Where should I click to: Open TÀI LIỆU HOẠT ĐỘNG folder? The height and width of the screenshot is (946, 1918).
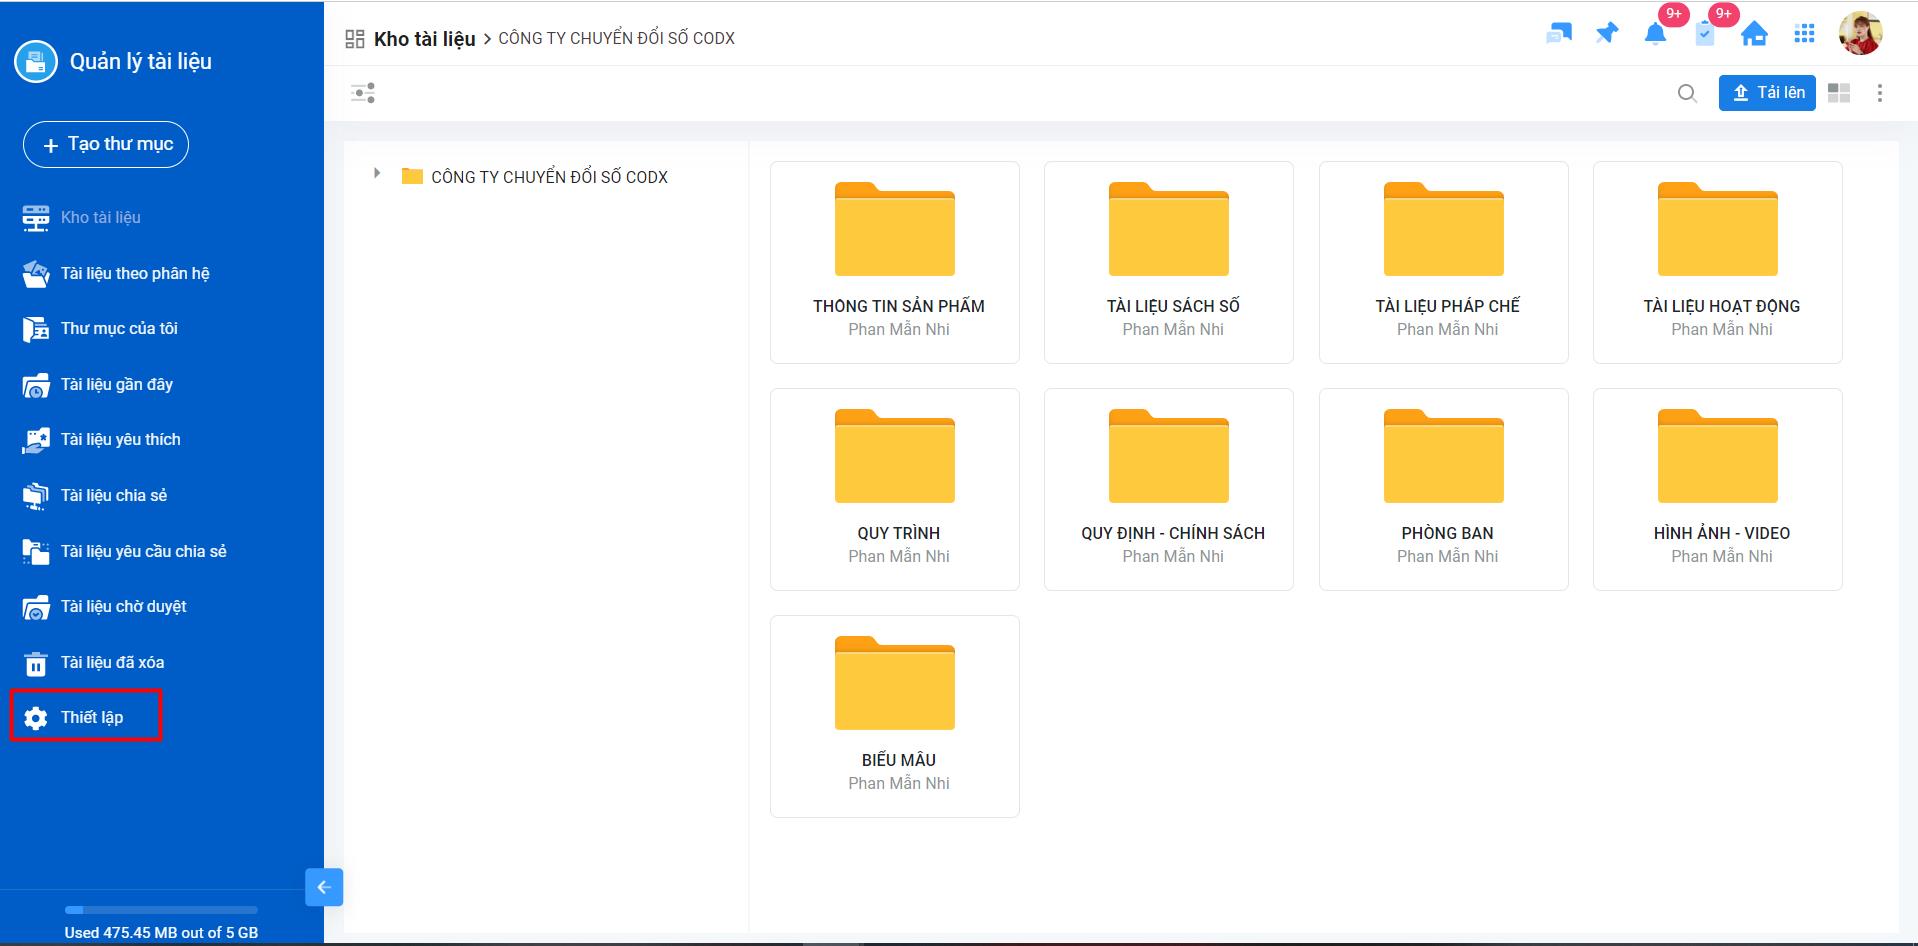pos(1718,262)
